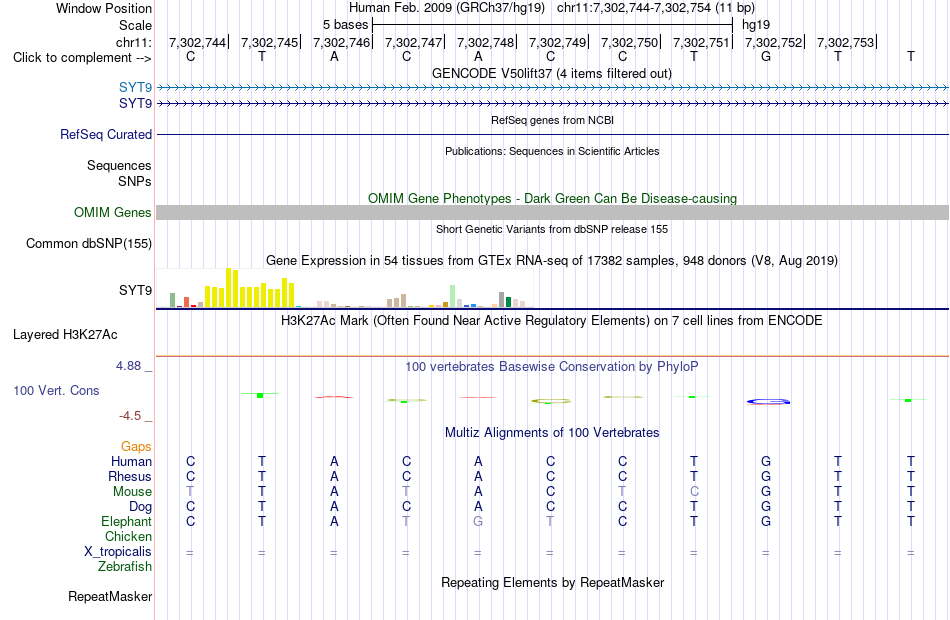950x620 pixels.
Task: Click the RepeatMasker track label
Action: [110, 597]
